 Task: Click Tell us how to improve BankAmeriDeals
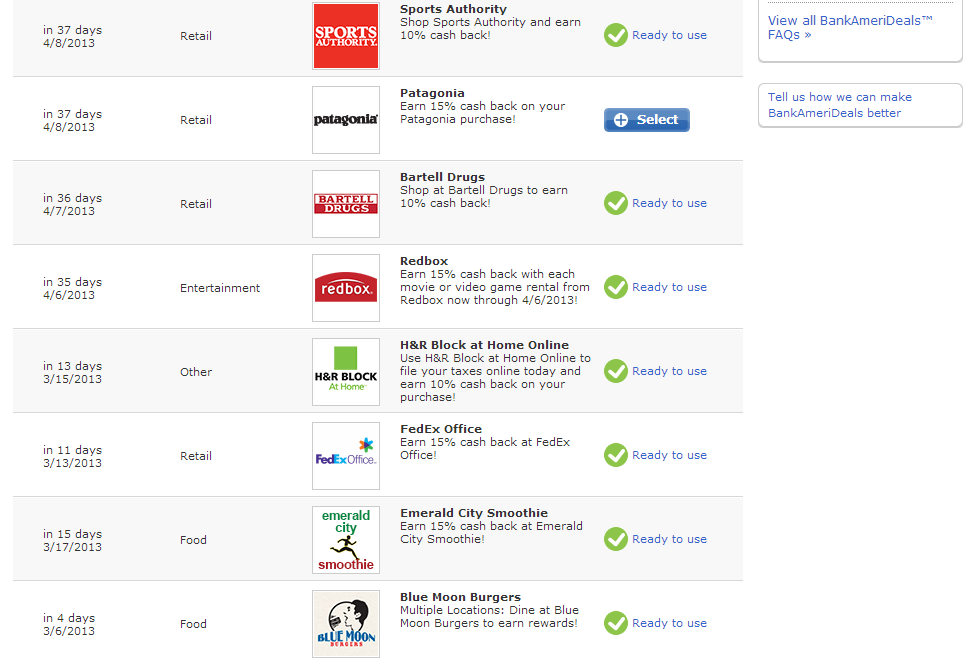(839, 105)
